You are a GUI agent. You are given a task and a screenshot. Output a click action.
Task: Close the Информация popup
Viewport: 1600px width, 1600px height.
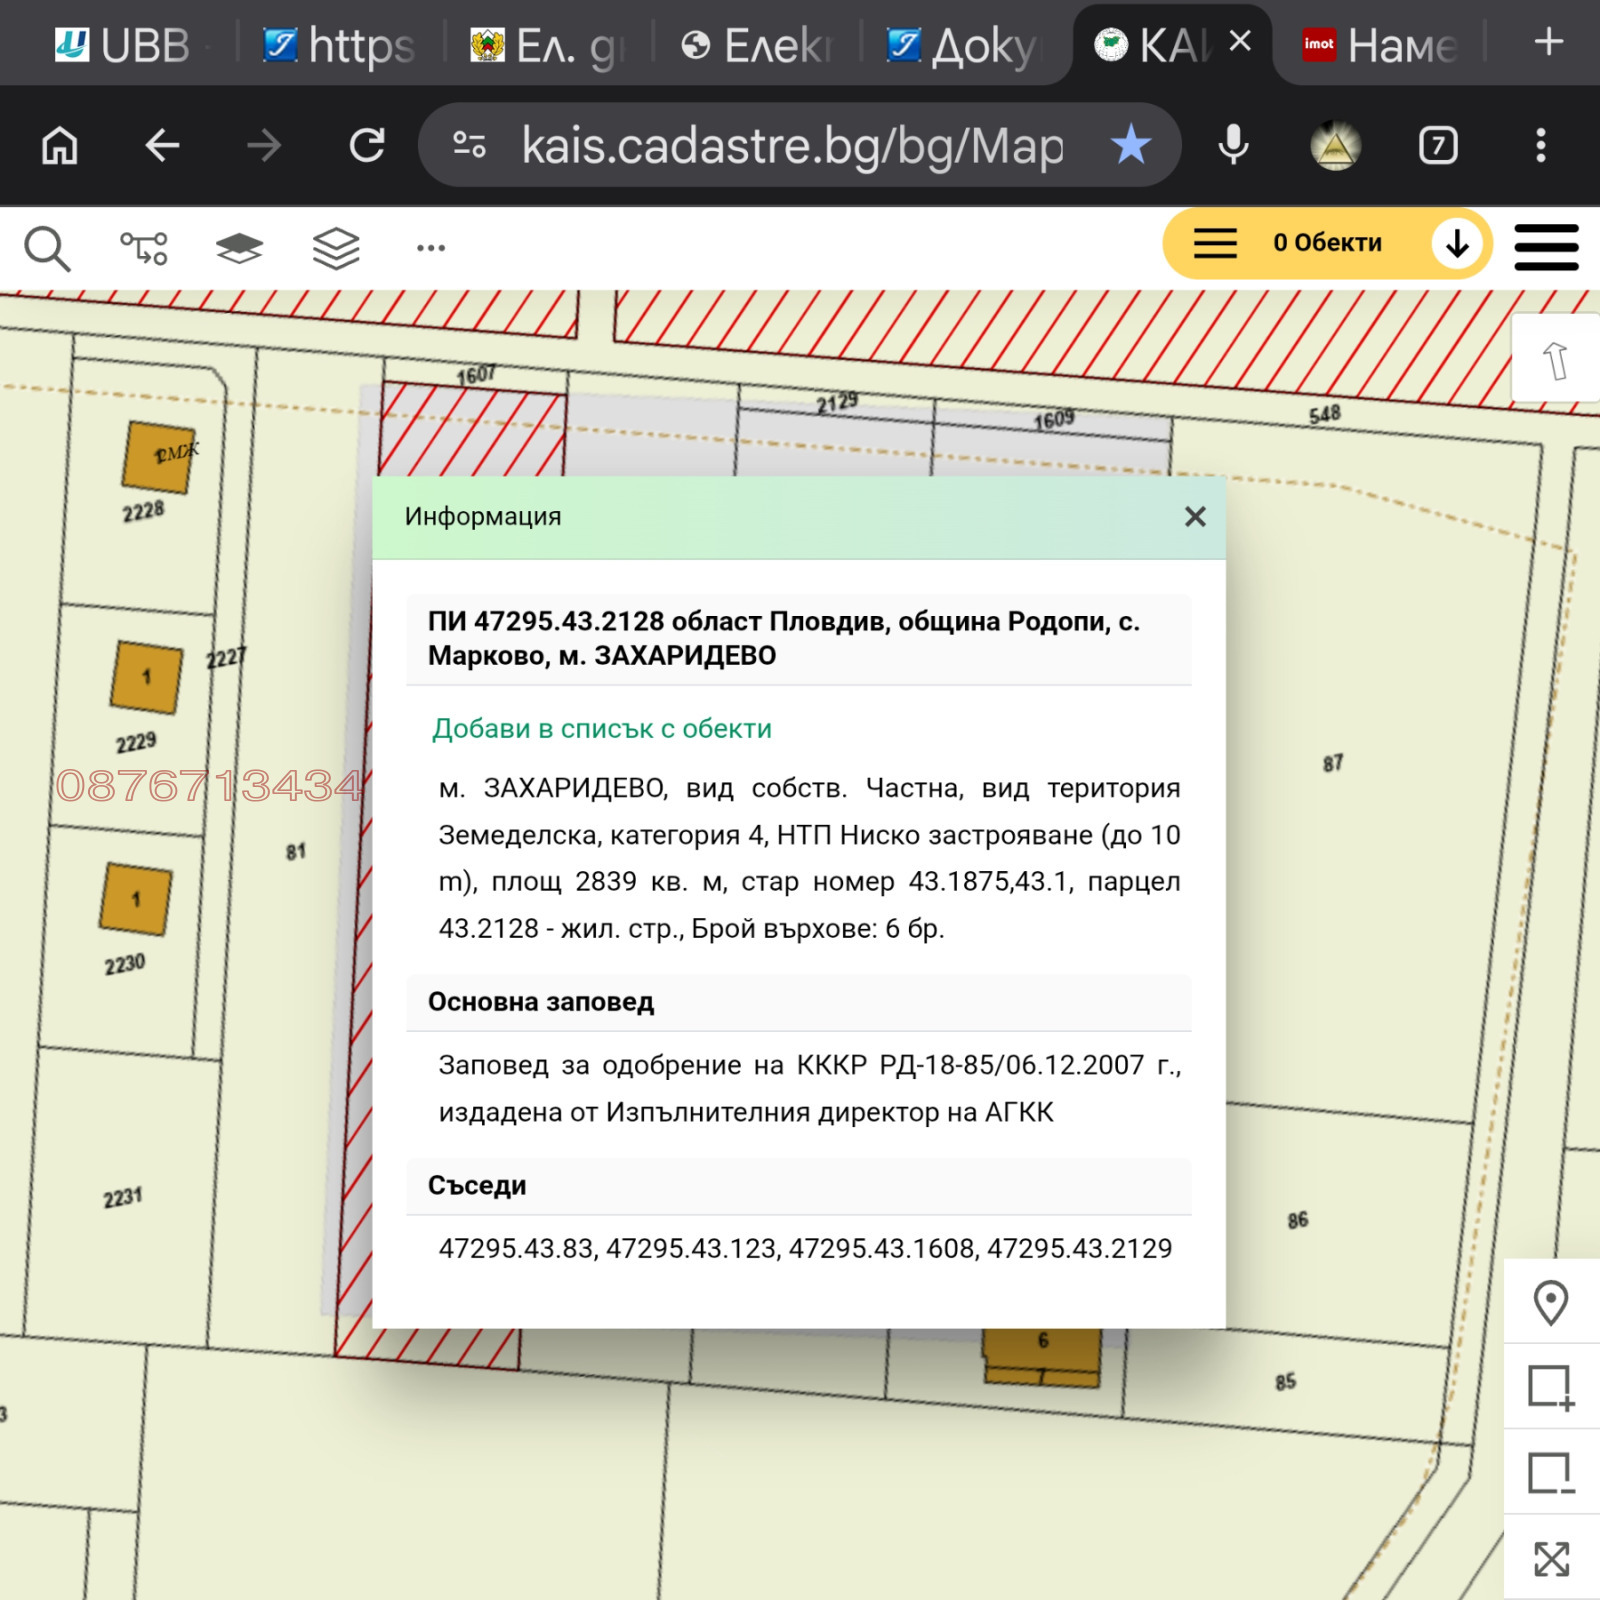pyautogui.click(x=1195, y=516)
